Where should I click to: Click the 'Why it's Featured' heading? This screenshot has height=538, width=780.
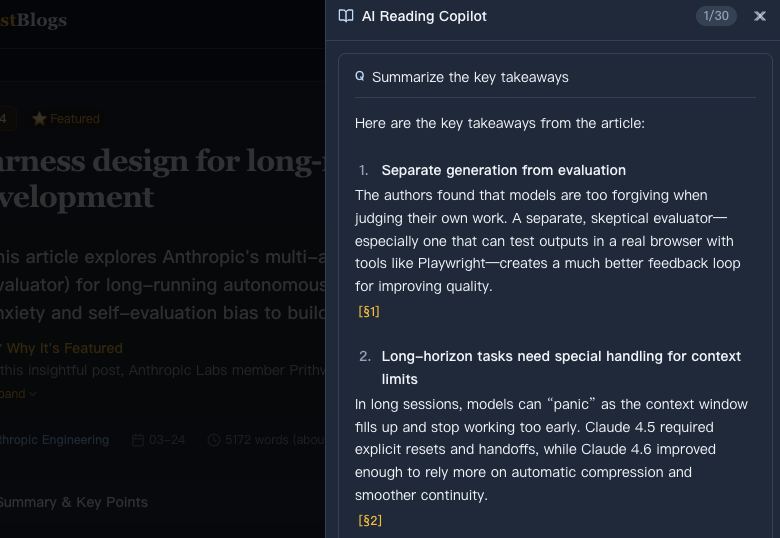(x=64, y=349)
